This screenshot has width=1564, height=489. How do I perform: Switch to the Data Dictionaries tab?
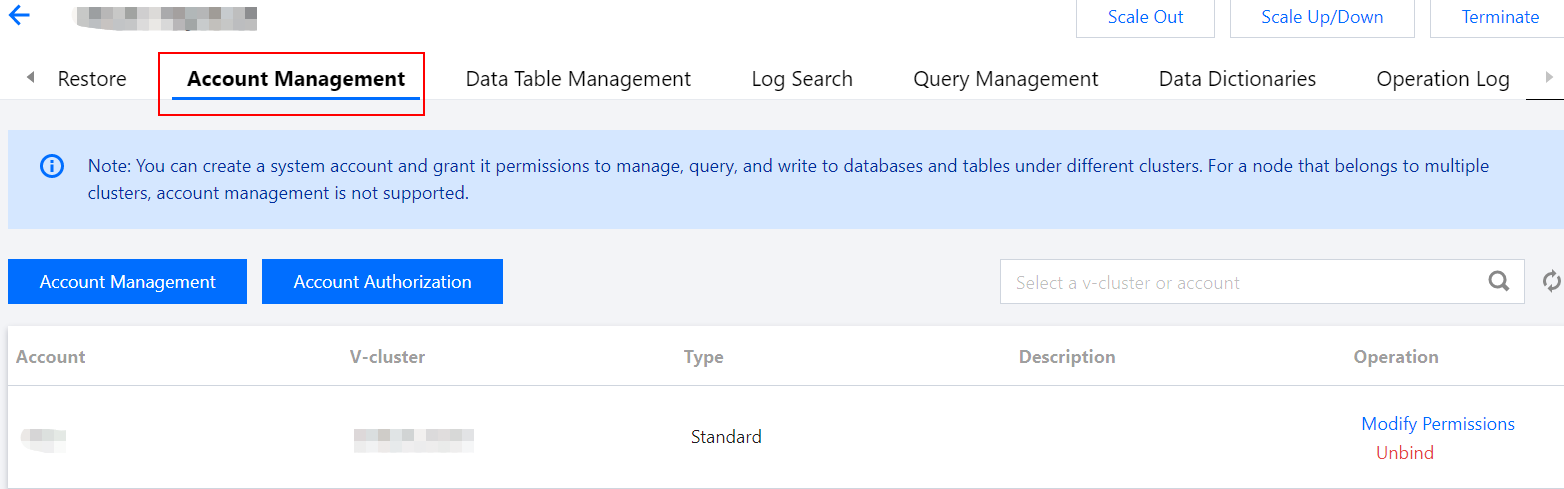point(1237,79)
